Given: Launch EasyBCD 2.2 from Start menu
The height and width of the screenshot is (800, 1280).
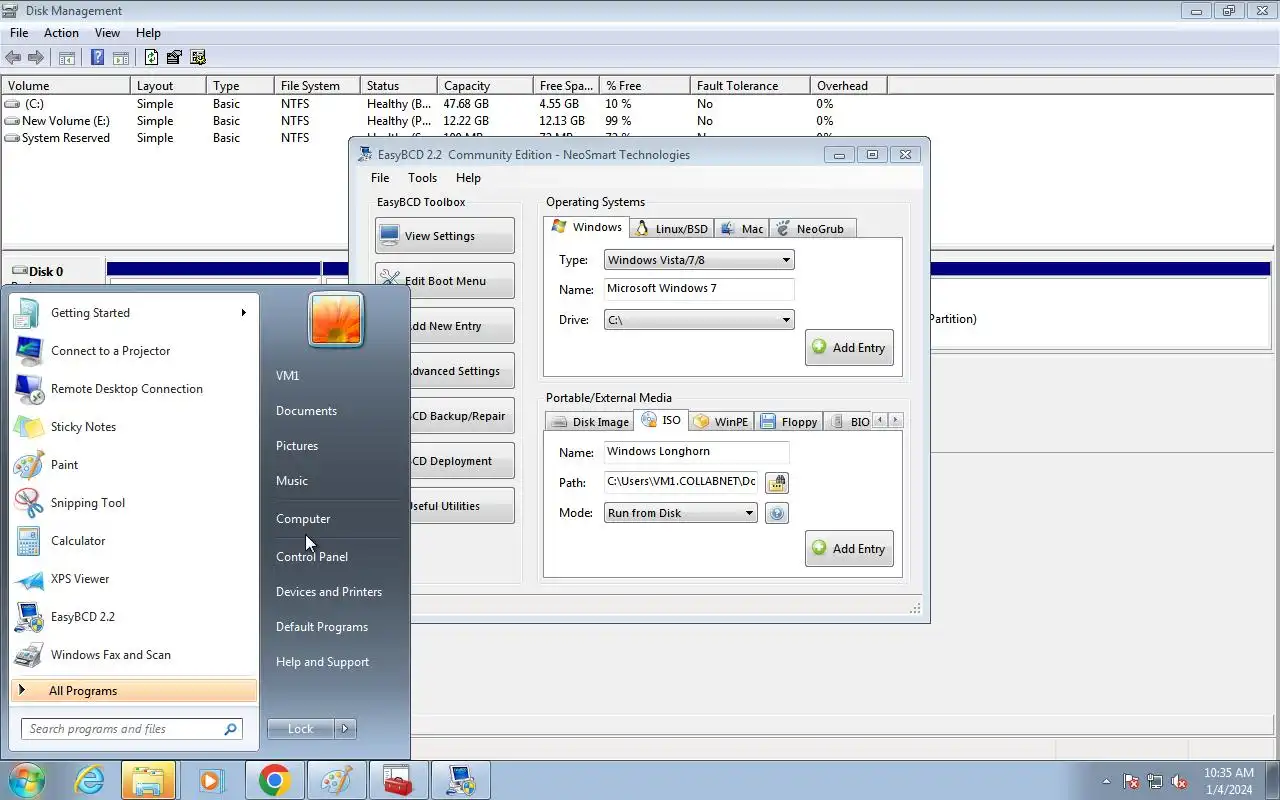Looking at the screenshot, I should click(x=134, y=617).
